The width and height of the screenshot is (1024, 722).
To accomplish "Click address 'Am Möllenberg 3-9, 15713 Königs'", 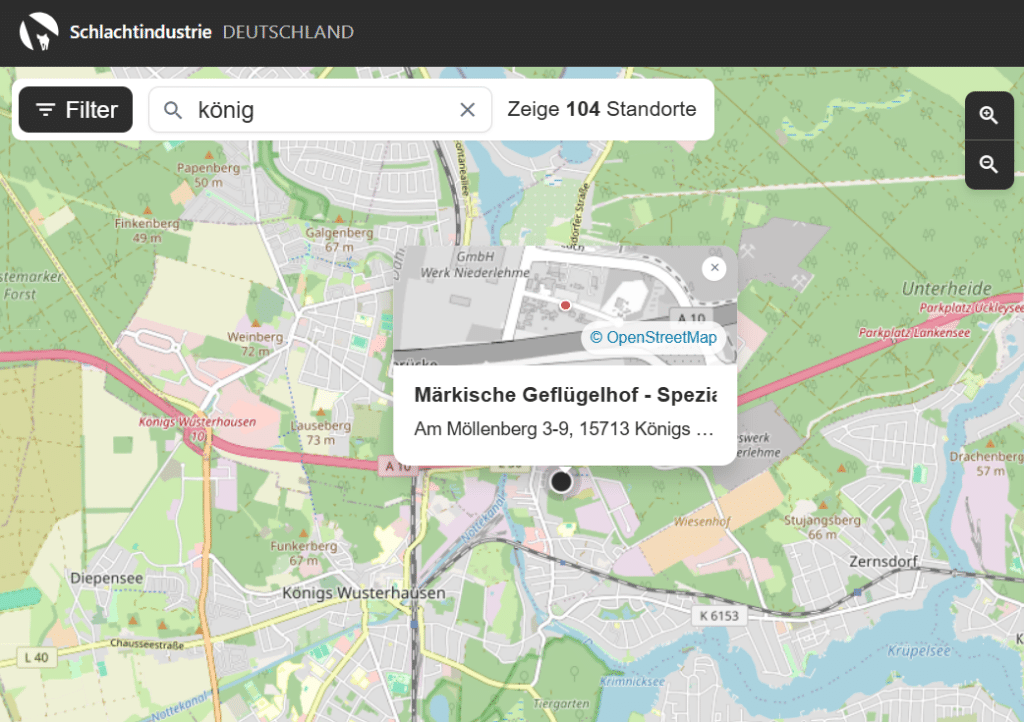I will click(564, 429).
